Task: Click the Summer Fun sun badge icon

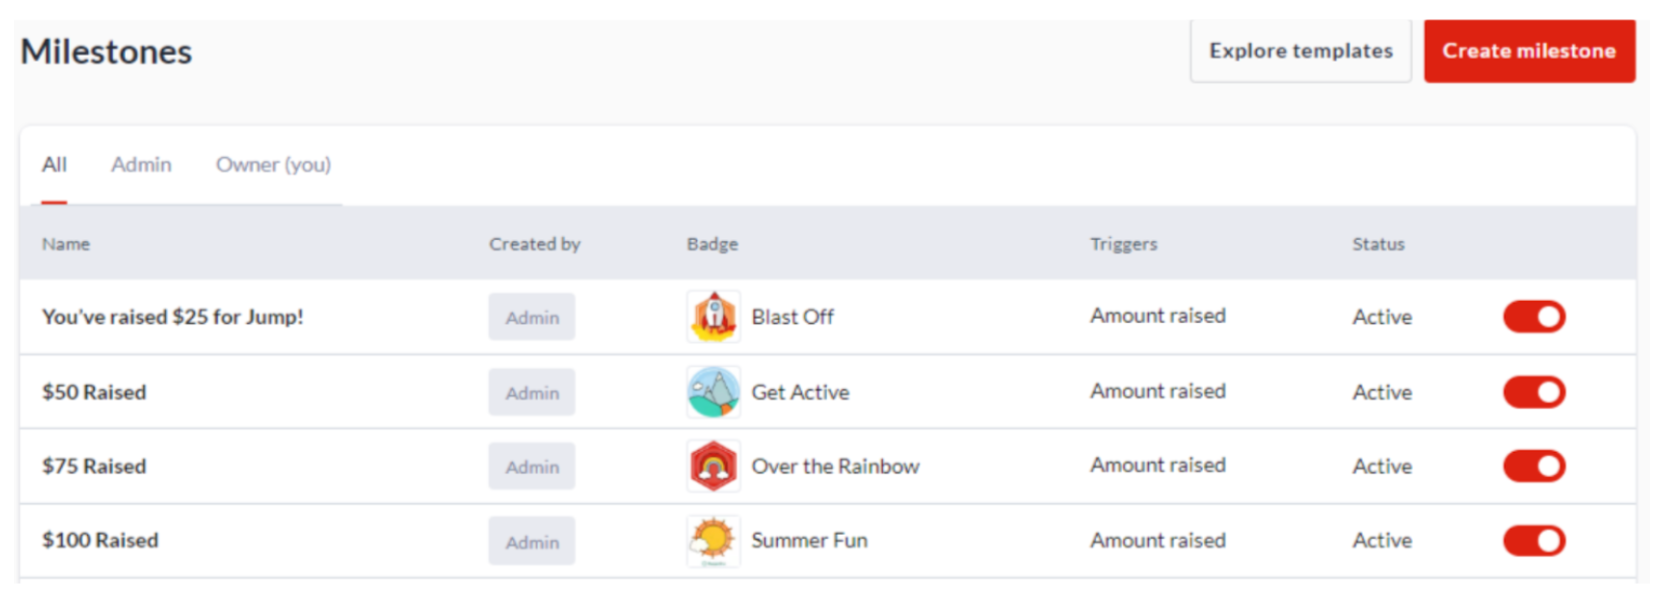Action: click(x=713, y=541)
